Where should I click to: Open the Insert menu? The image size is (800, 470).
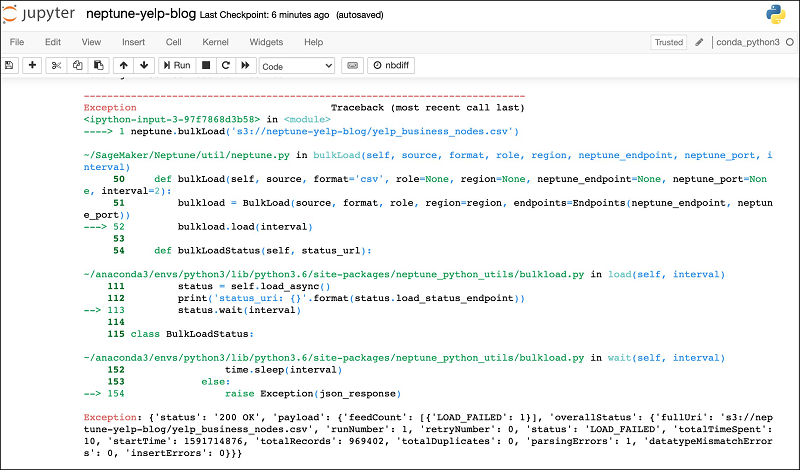[x=133, y=42]
